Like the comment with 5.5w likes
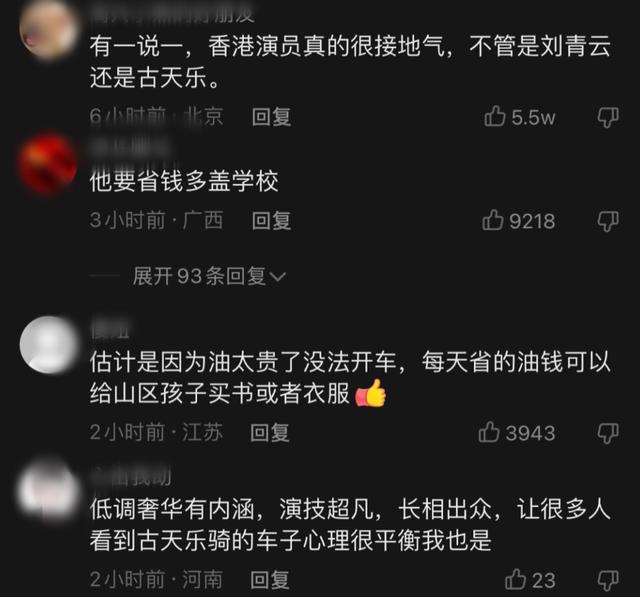This screenshot has width=640, height=597. [x=495, y=116]
